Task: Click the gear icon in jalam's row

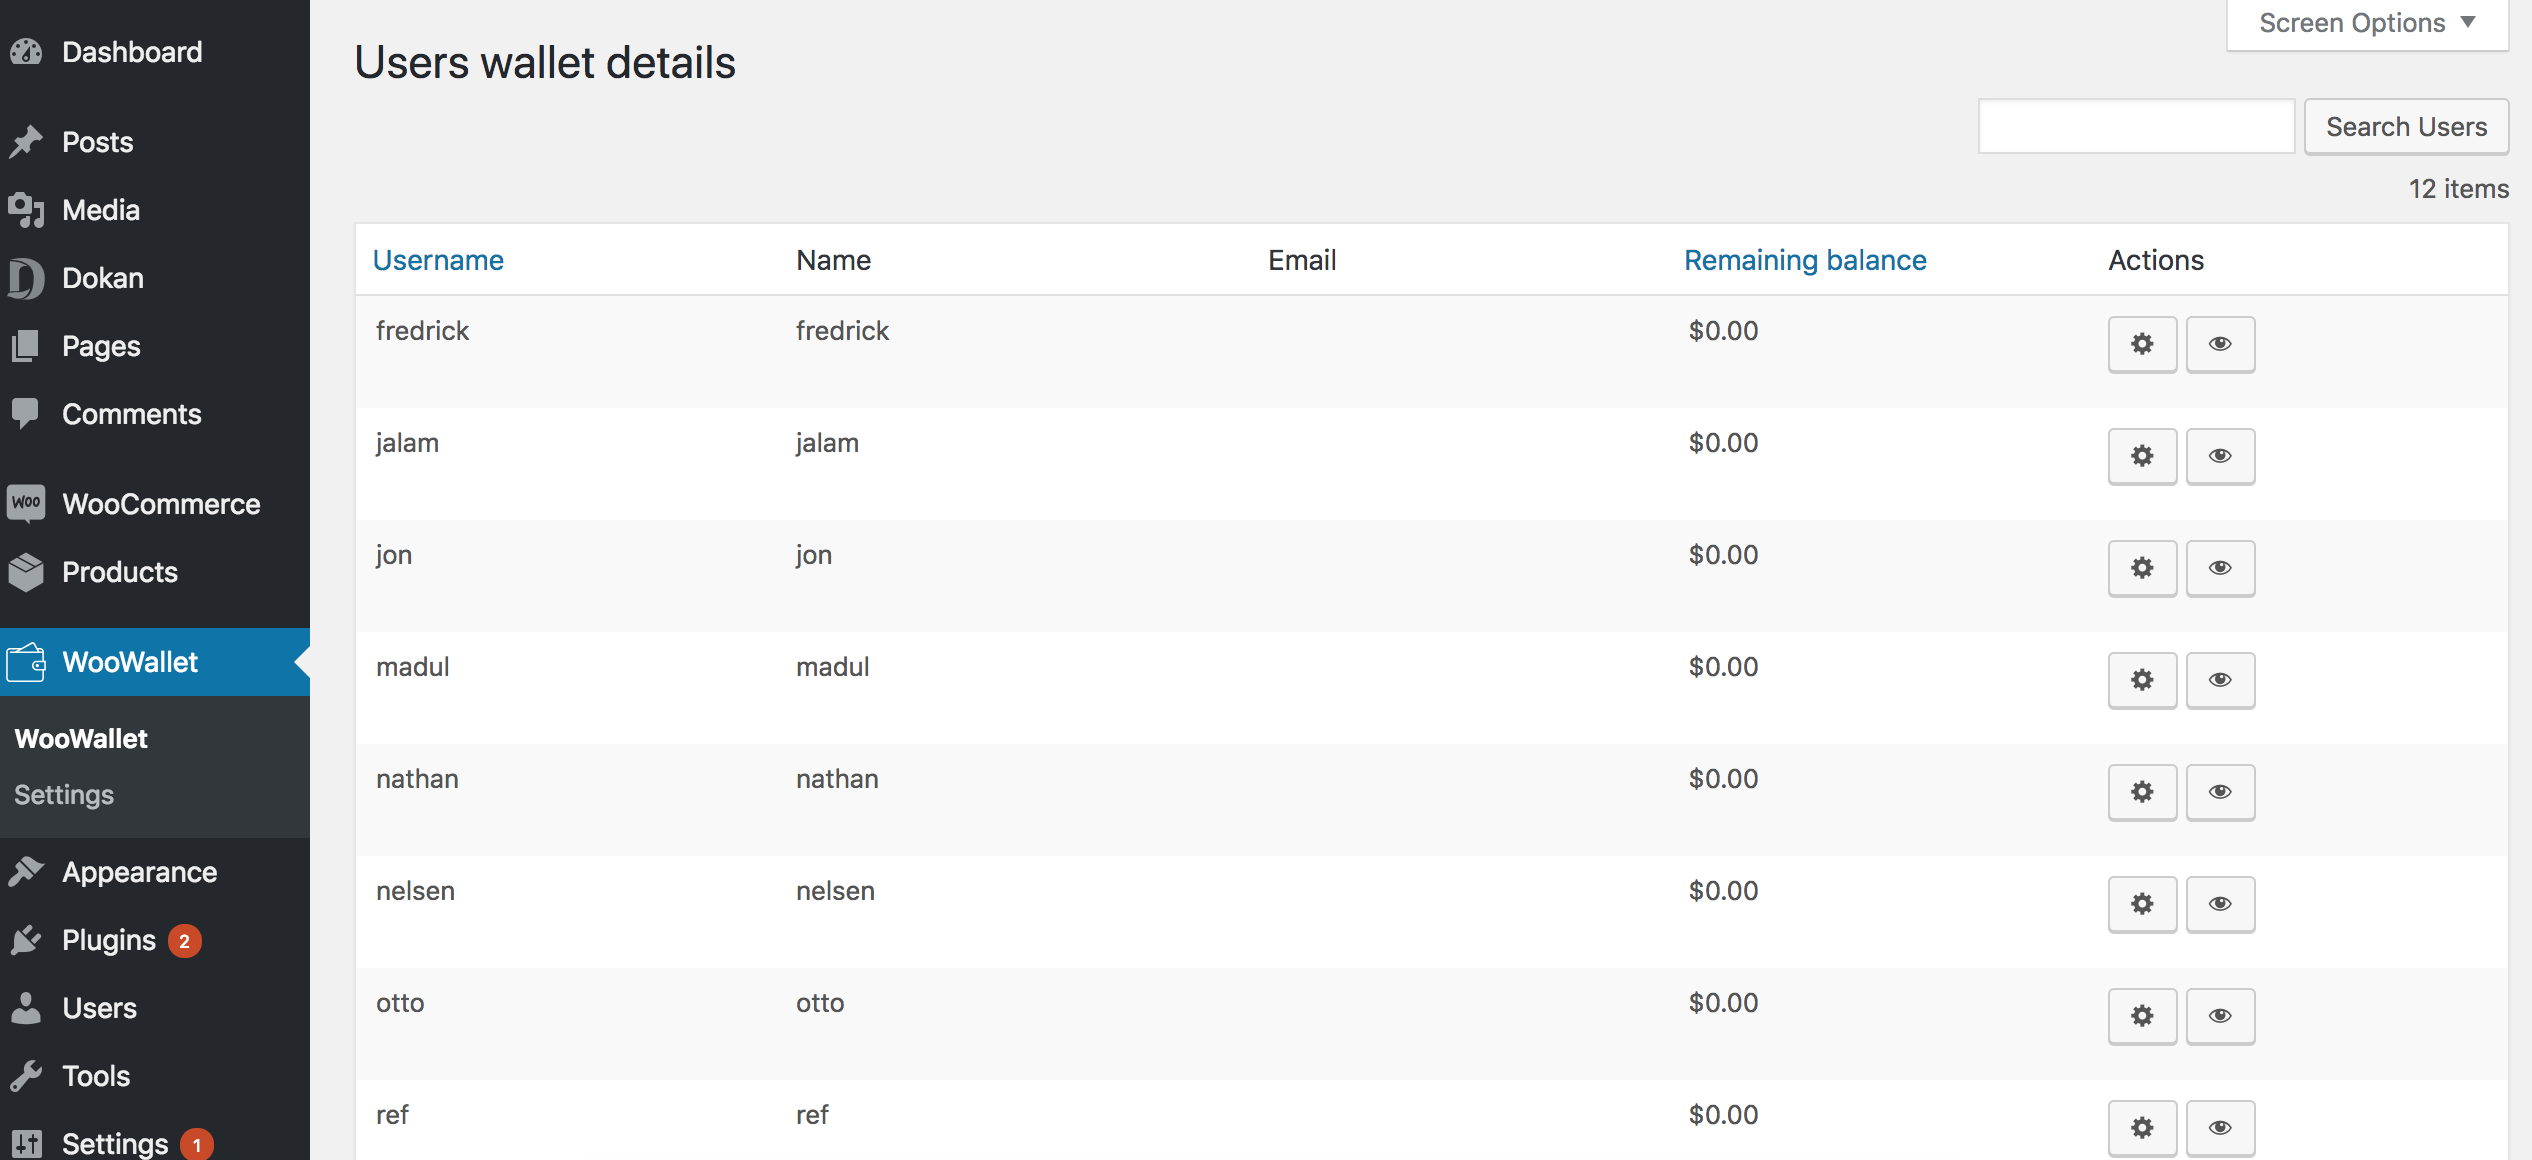Action: (x=2142, y=456)
